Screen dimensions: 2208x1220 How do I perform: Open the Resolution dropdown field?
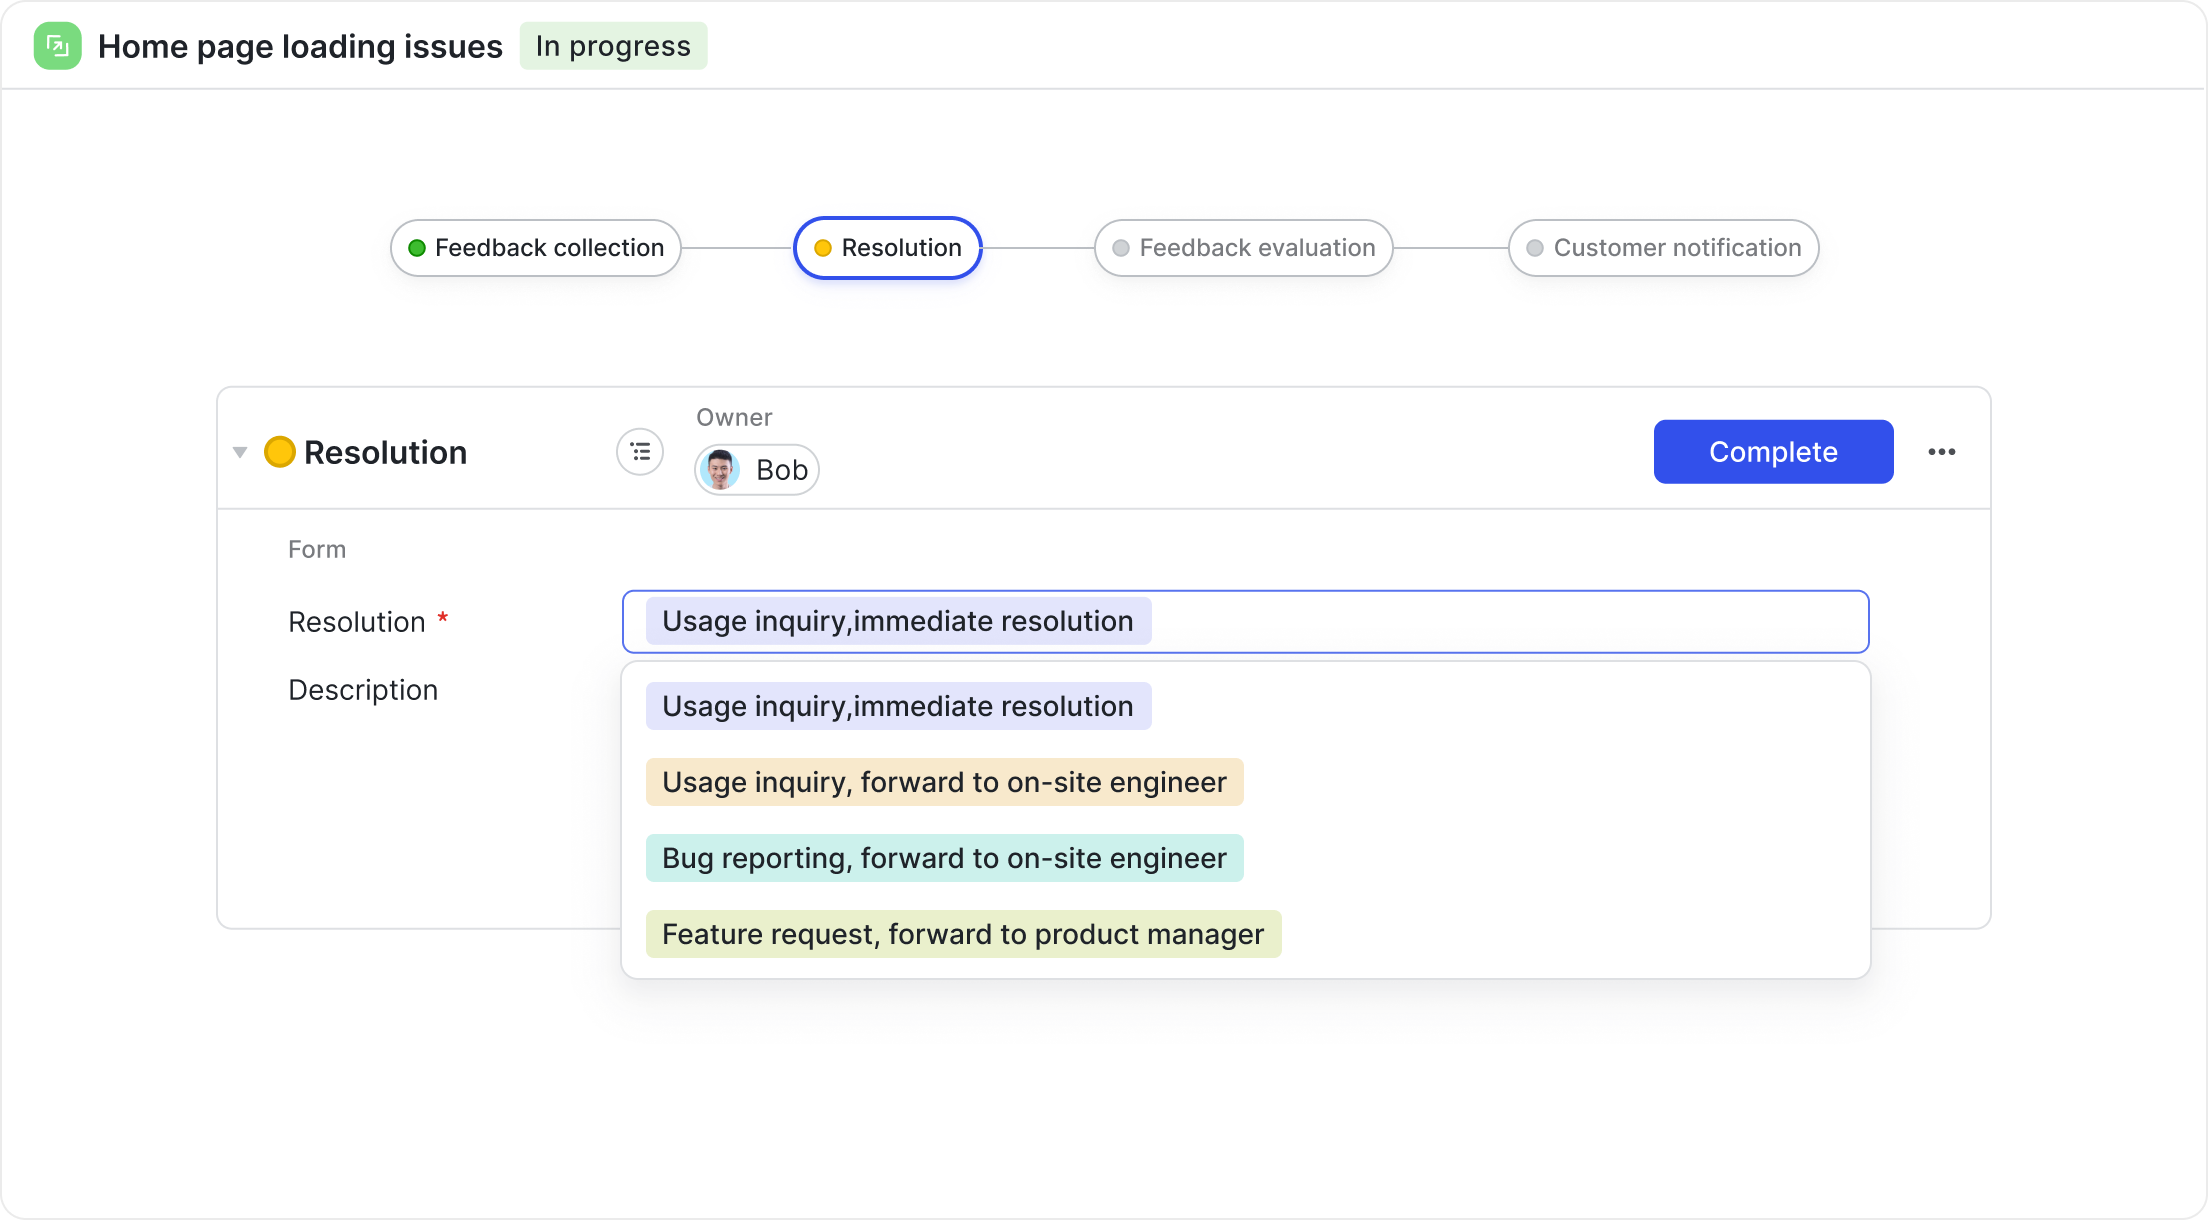(x=1500, y=621)
